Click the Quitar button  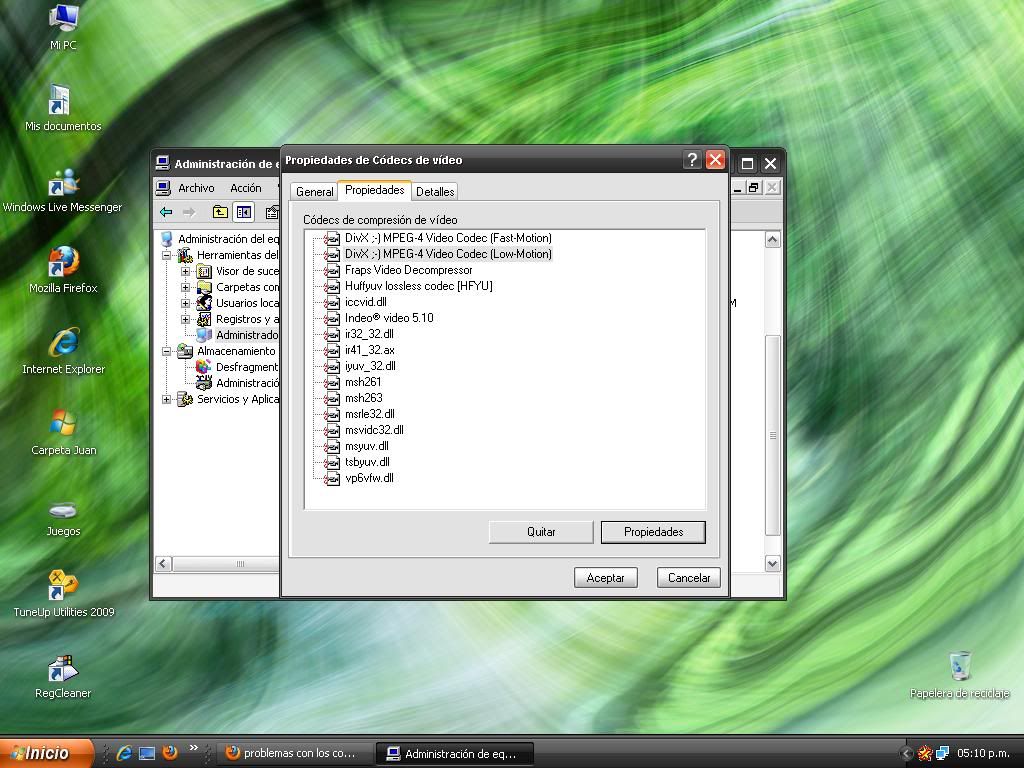541,532
